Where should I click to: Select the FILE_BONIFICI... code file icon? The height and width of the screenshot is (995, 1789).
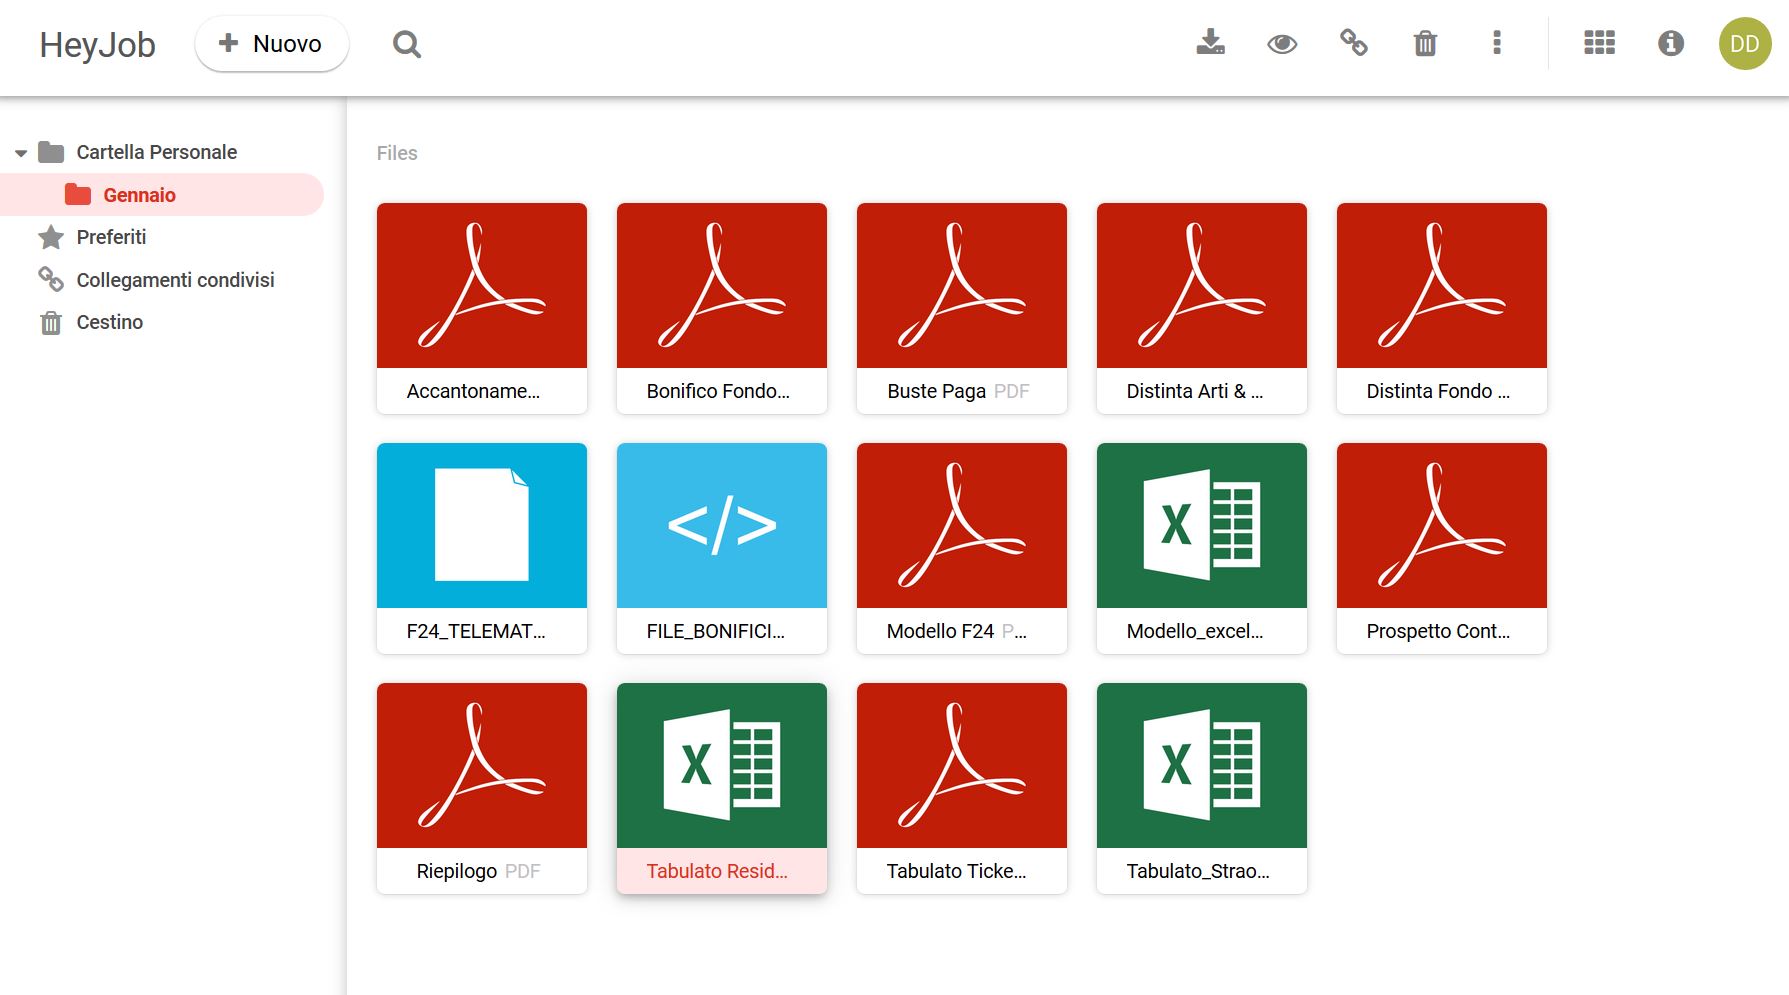(x=722, y=526)
